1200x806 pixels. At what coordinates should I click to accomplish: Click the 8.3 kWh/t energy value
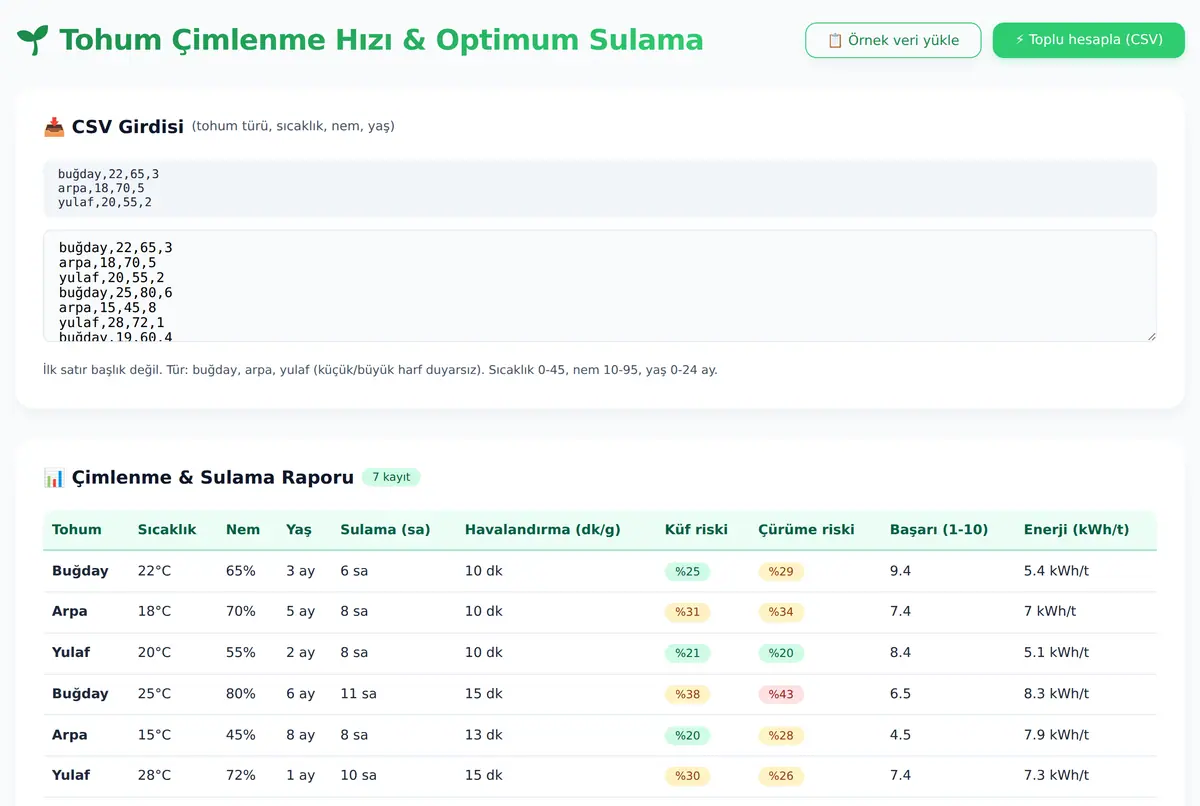point(1056,693)
